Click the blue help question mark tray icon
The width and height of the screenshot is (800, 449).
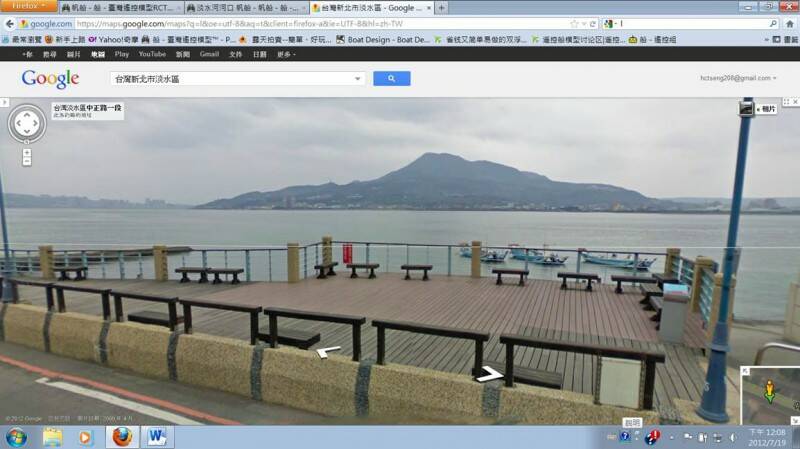624,436
